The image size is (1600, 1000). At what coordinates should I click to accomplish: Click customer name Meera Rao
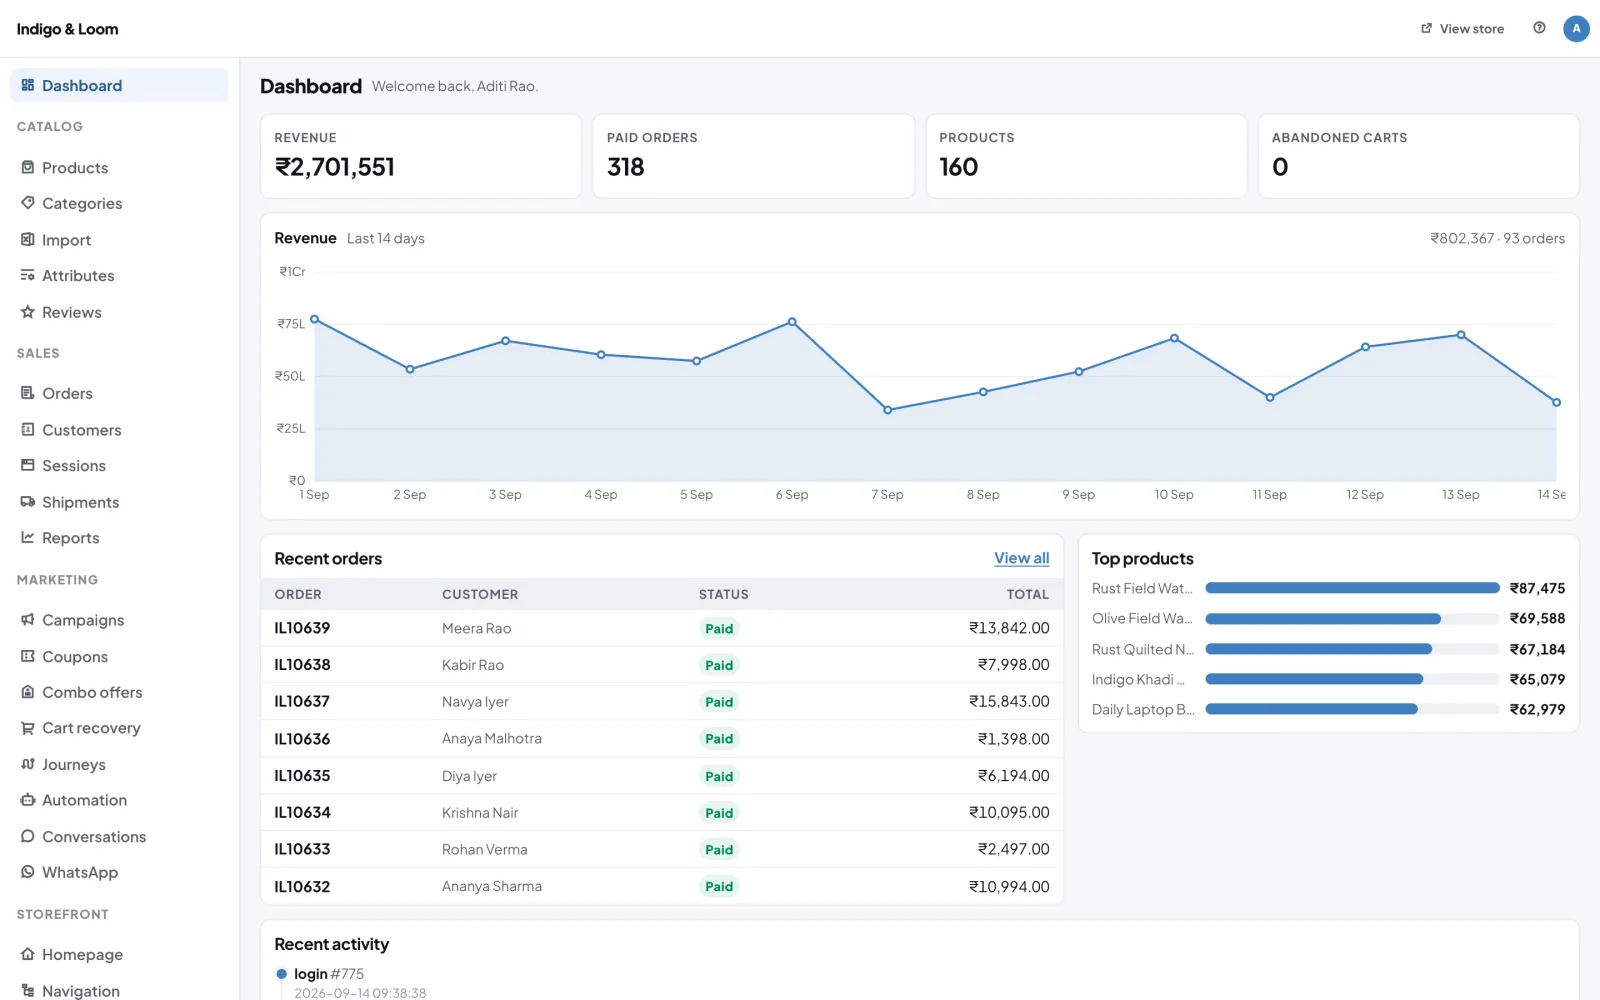(x=476, y=628)
